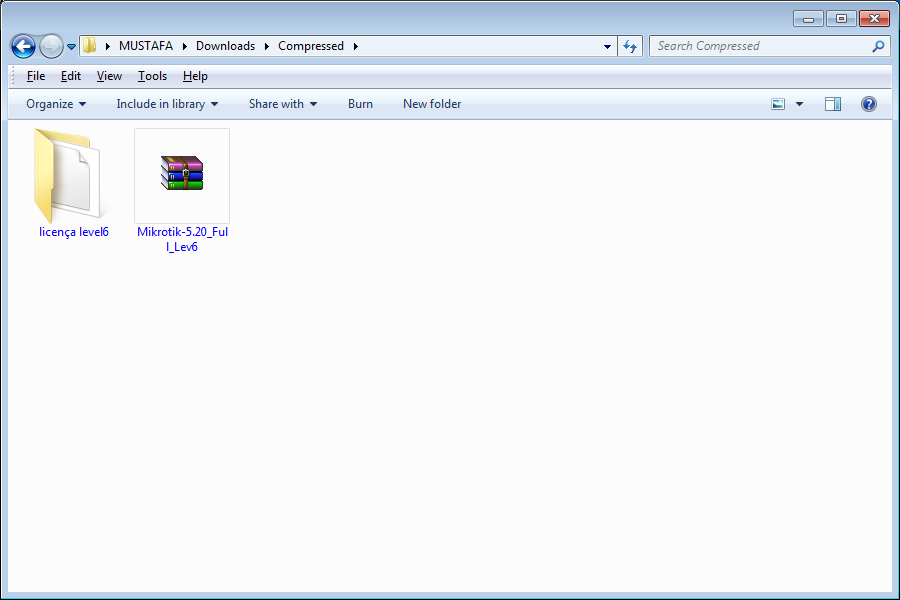Click the search magnifier icon
This screenshot has width=900, height=600.
[878, 47]
